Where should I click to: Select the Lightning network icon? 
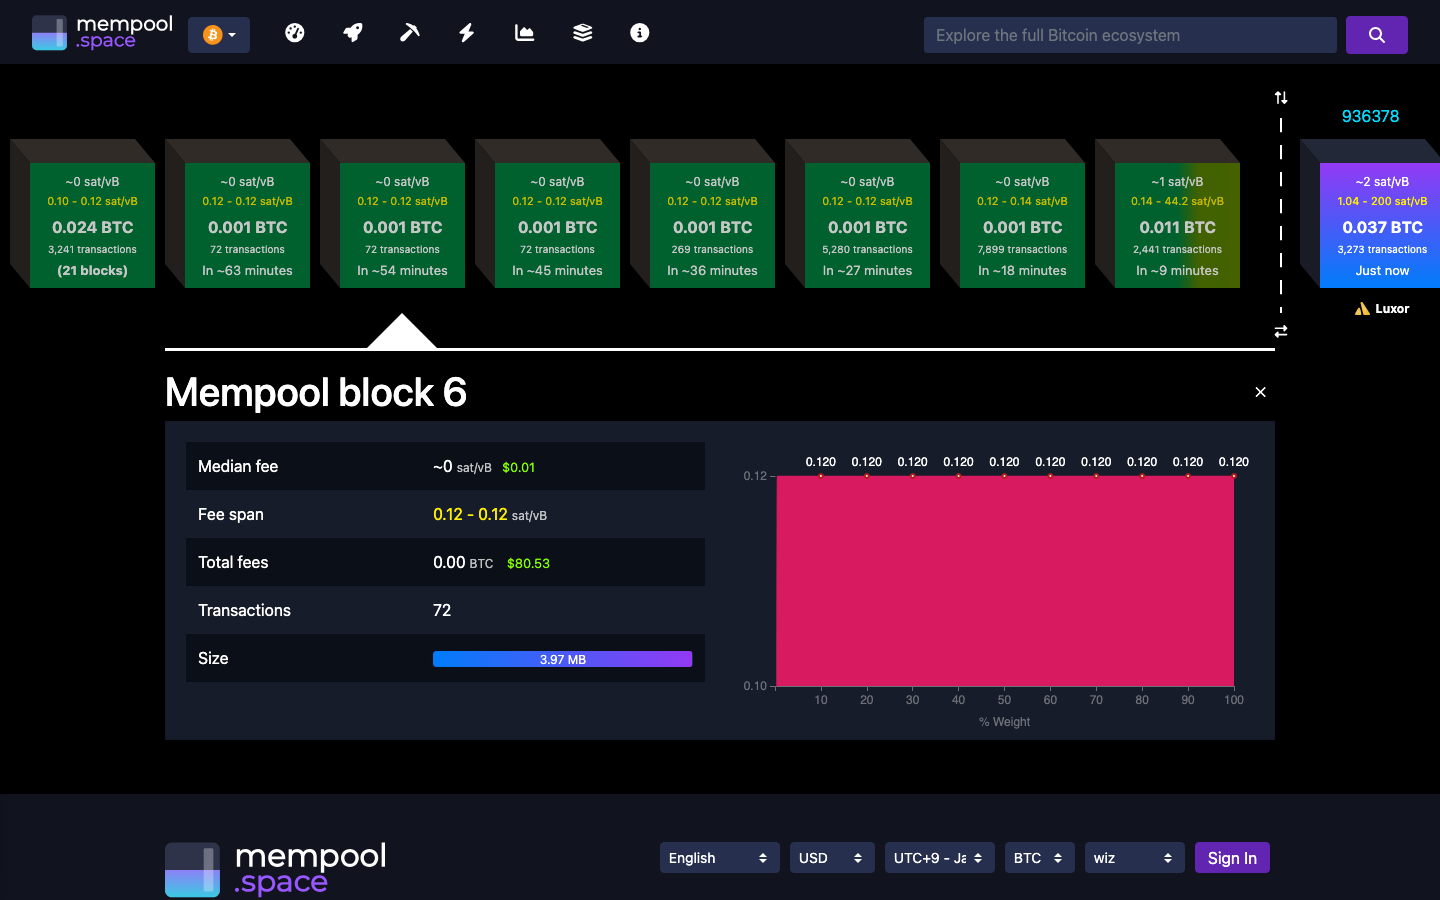coord(466,32)
